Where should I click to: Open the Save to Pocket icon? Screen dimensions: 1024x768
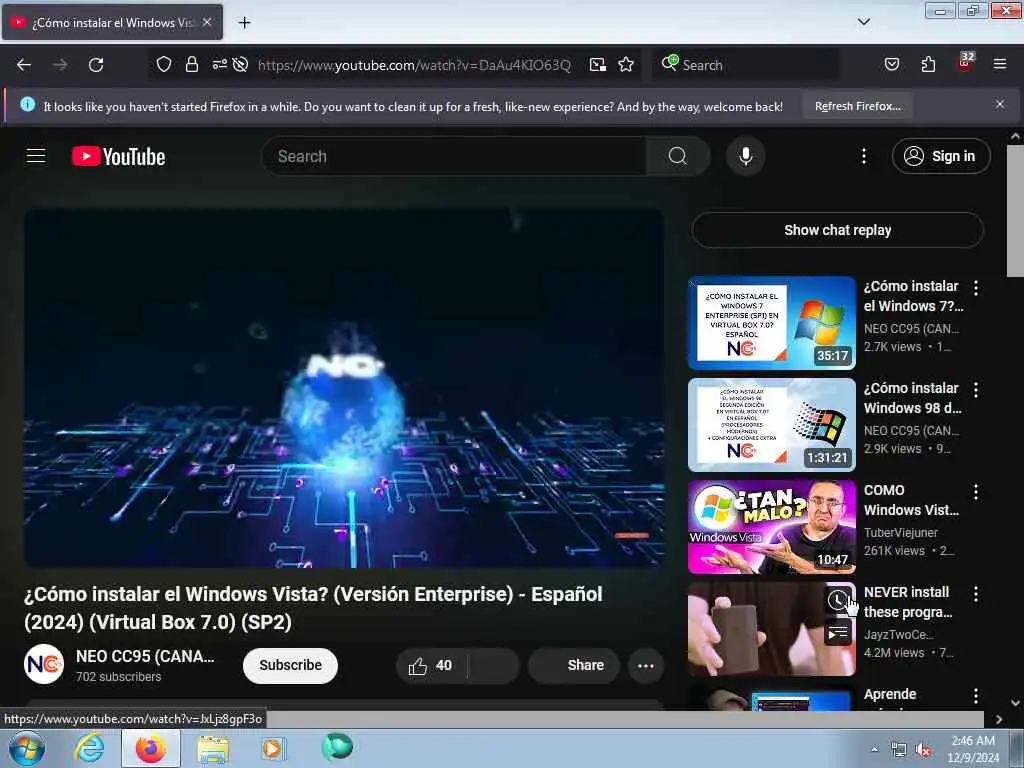click(892, 64)
